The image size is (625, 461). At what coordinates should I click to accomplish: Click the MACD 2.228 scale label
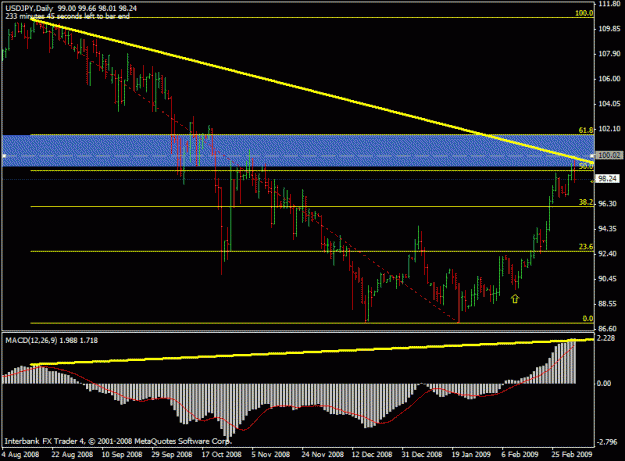[x=605, y=338]
